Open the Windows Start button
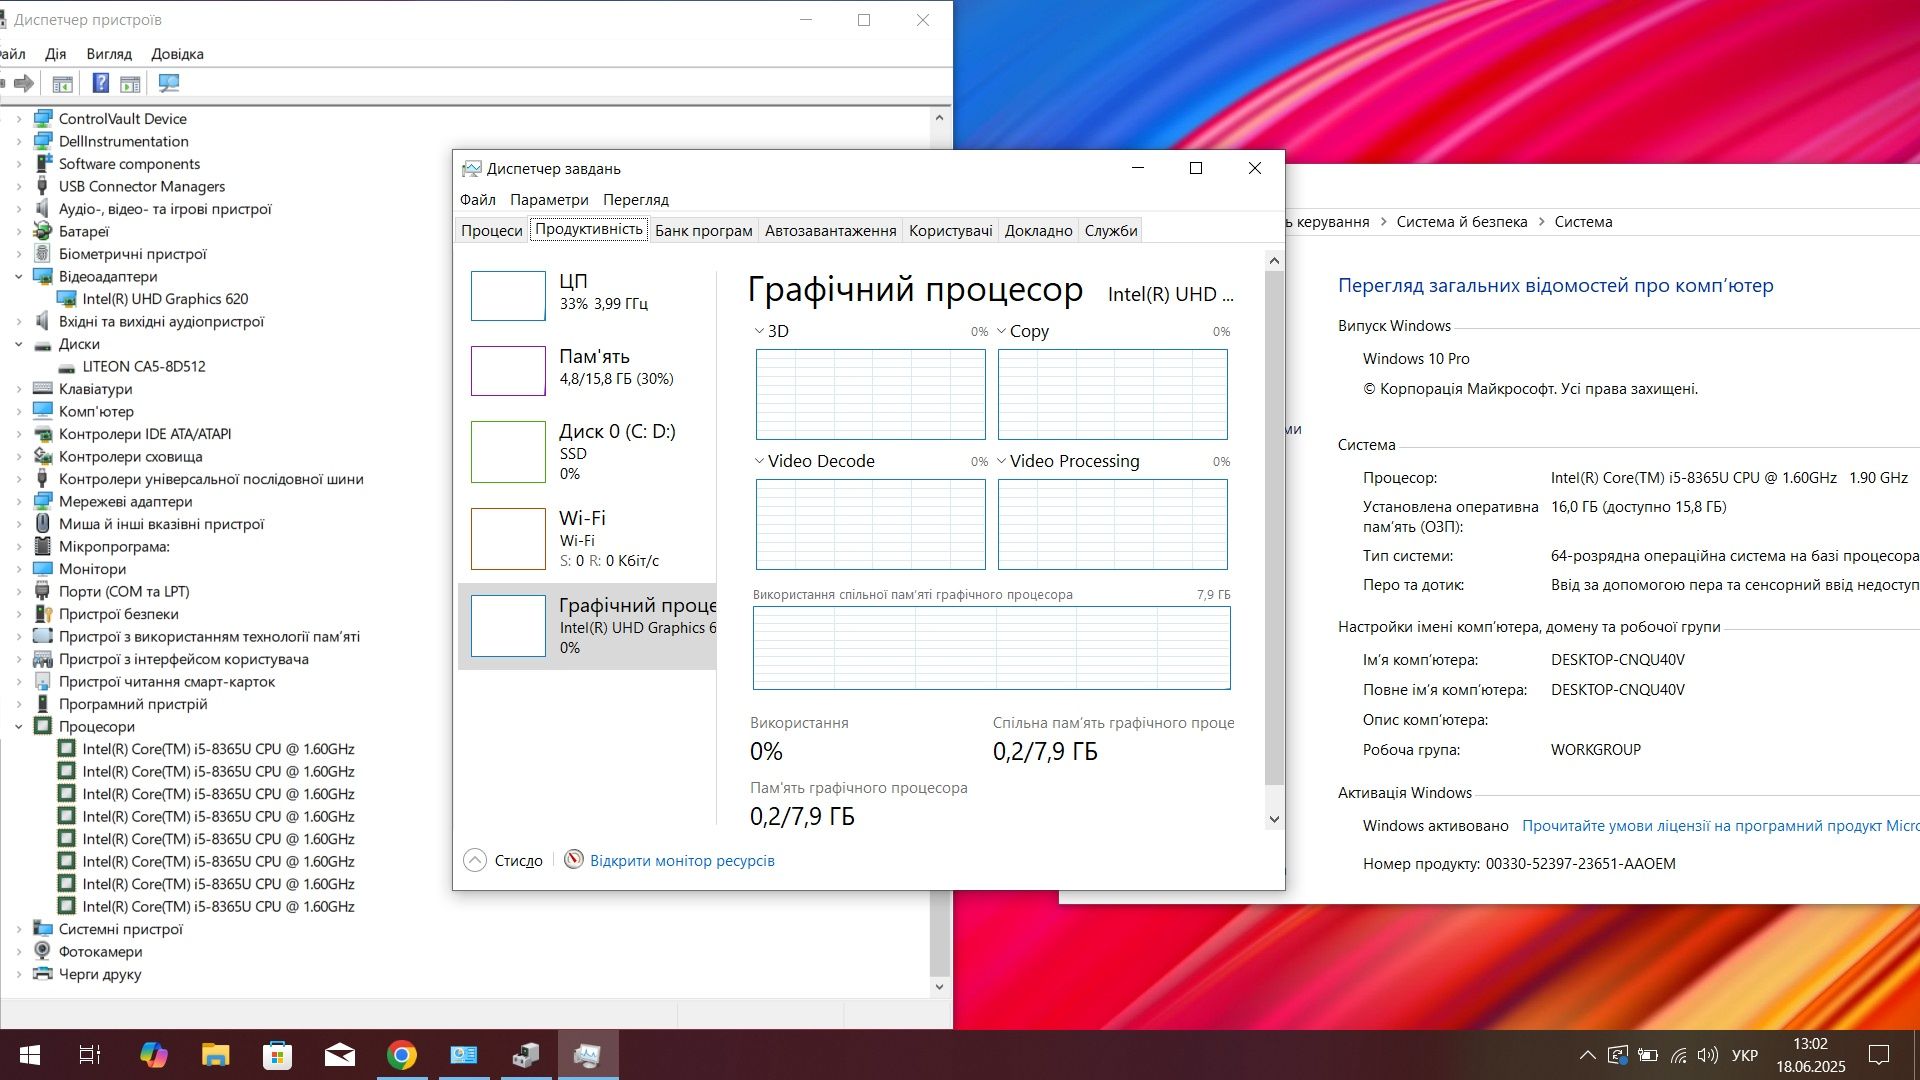 click(30, 1055)
